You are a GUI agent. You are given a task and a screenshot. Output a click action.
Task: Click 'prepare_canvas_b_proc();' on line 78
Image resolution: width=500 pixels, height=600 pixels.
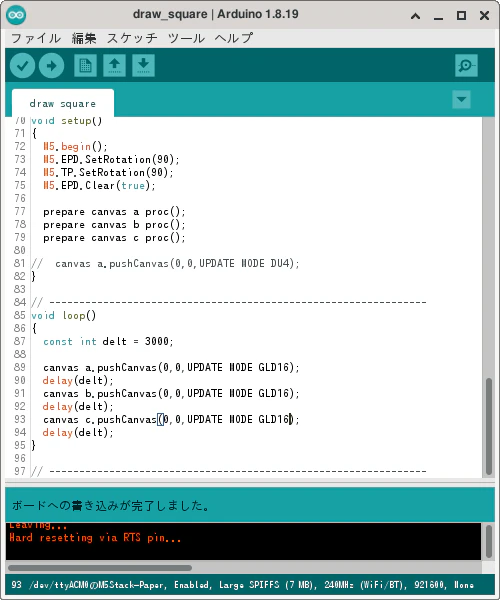click(114, 225)
